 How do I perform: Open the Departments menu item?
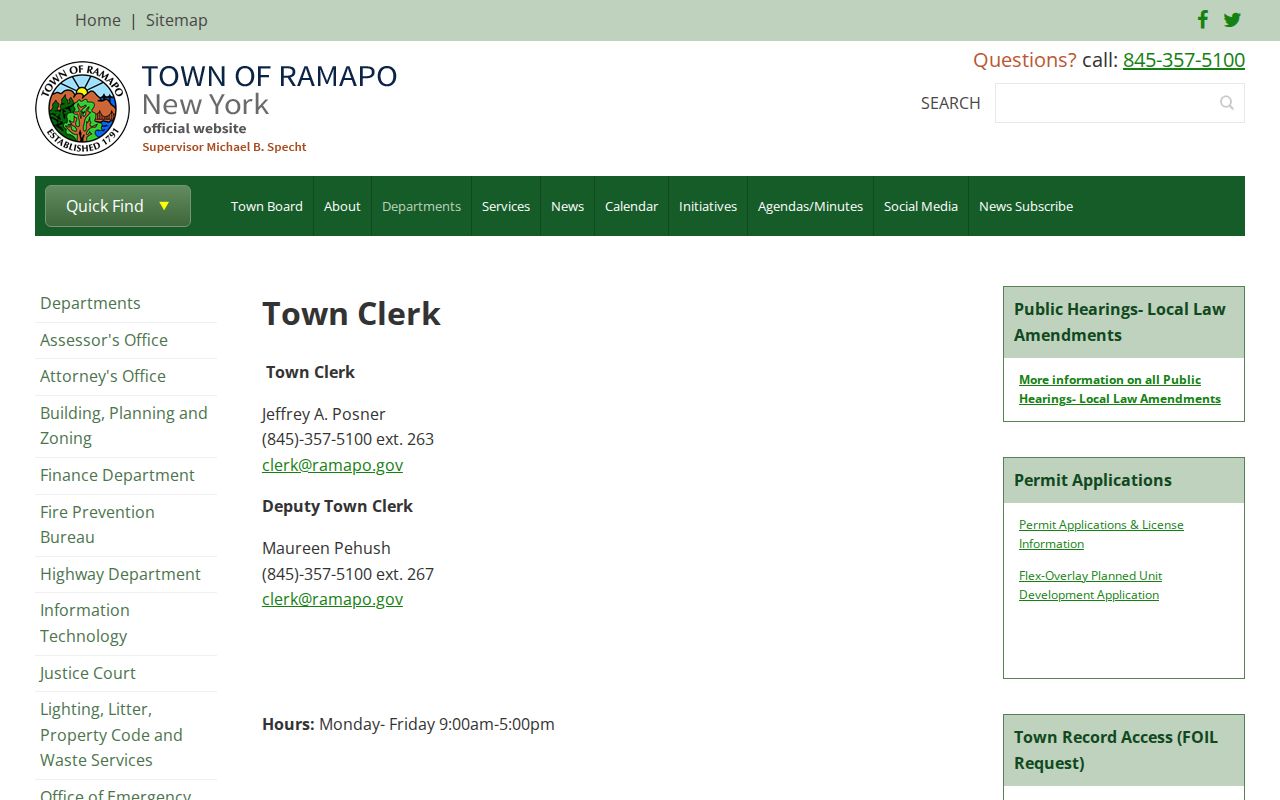[421, 206]
